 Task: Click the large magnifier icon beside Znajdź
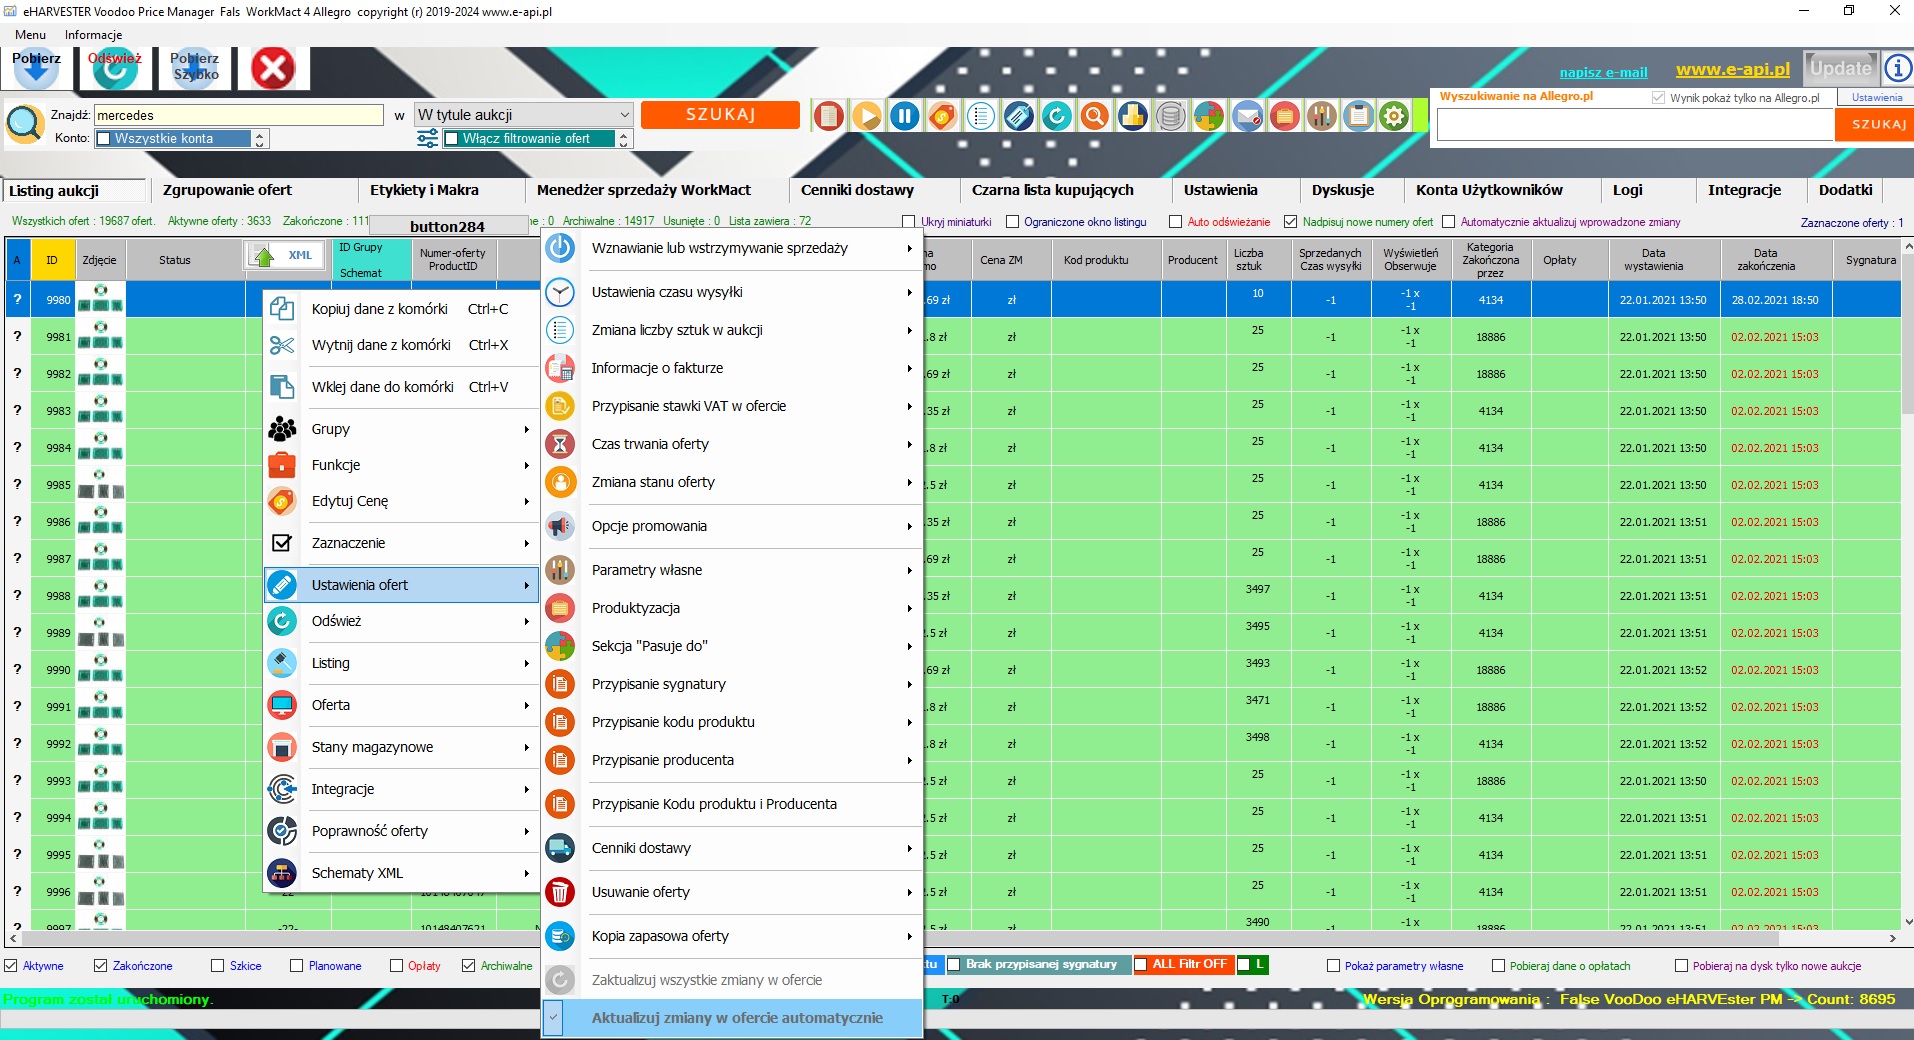(24, 124)
